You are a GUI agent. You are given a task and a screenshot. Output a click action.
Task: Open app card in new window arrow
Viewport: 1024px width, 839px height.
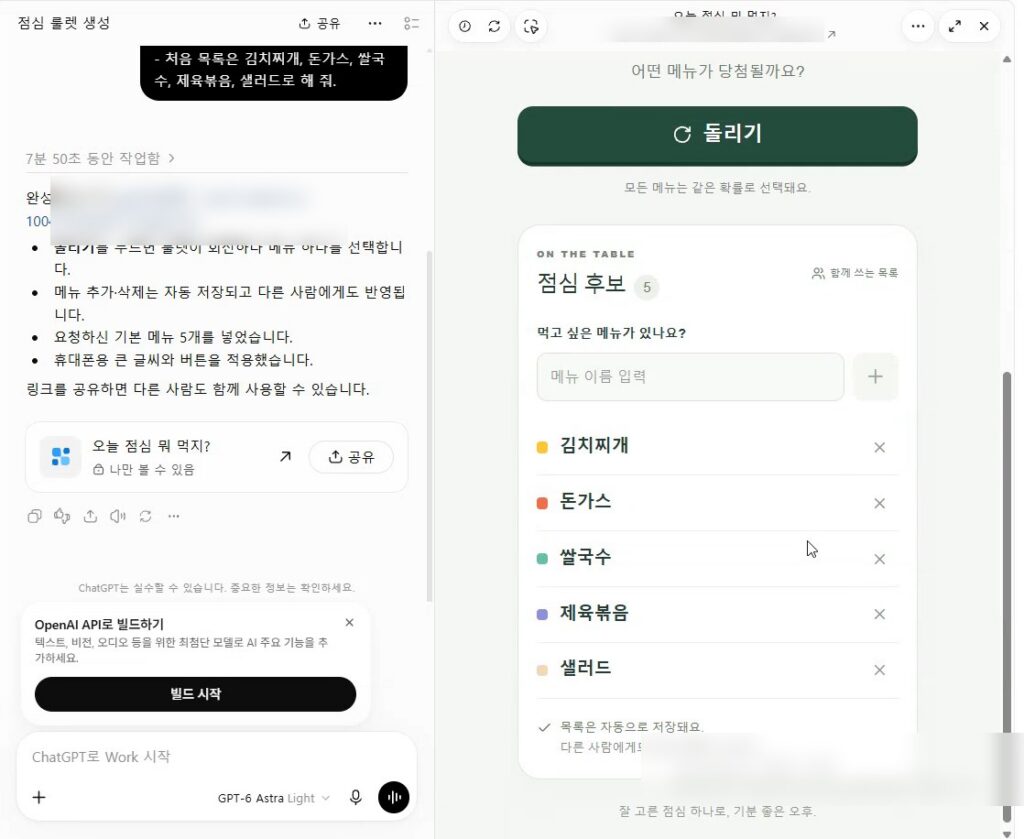point(285,456)
